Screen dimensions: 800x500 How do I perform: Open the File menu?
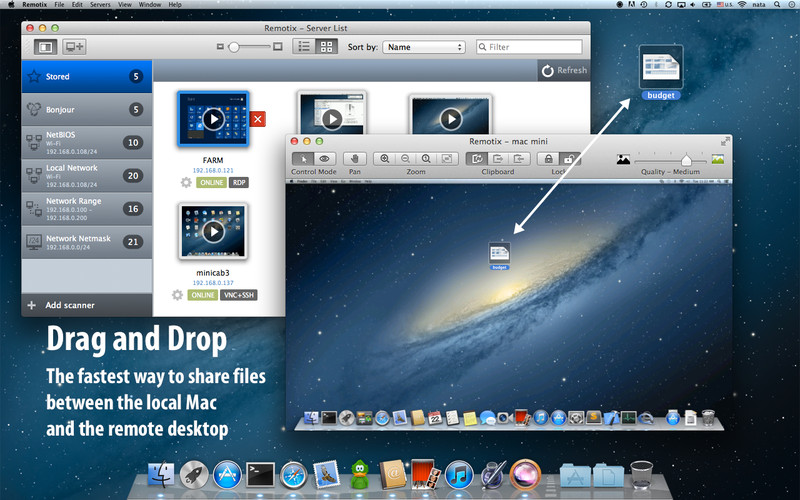pos(59,5)
